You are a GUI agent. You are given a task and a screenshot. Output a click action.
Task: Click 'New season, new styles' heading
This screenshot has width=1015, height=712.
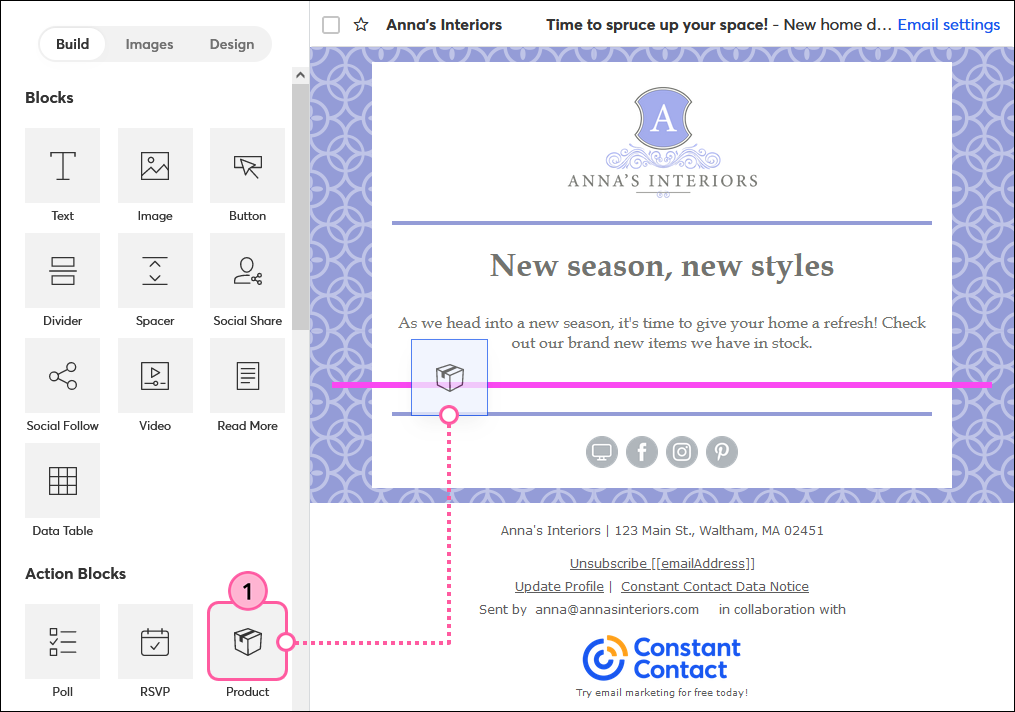[x=662, y=265]
